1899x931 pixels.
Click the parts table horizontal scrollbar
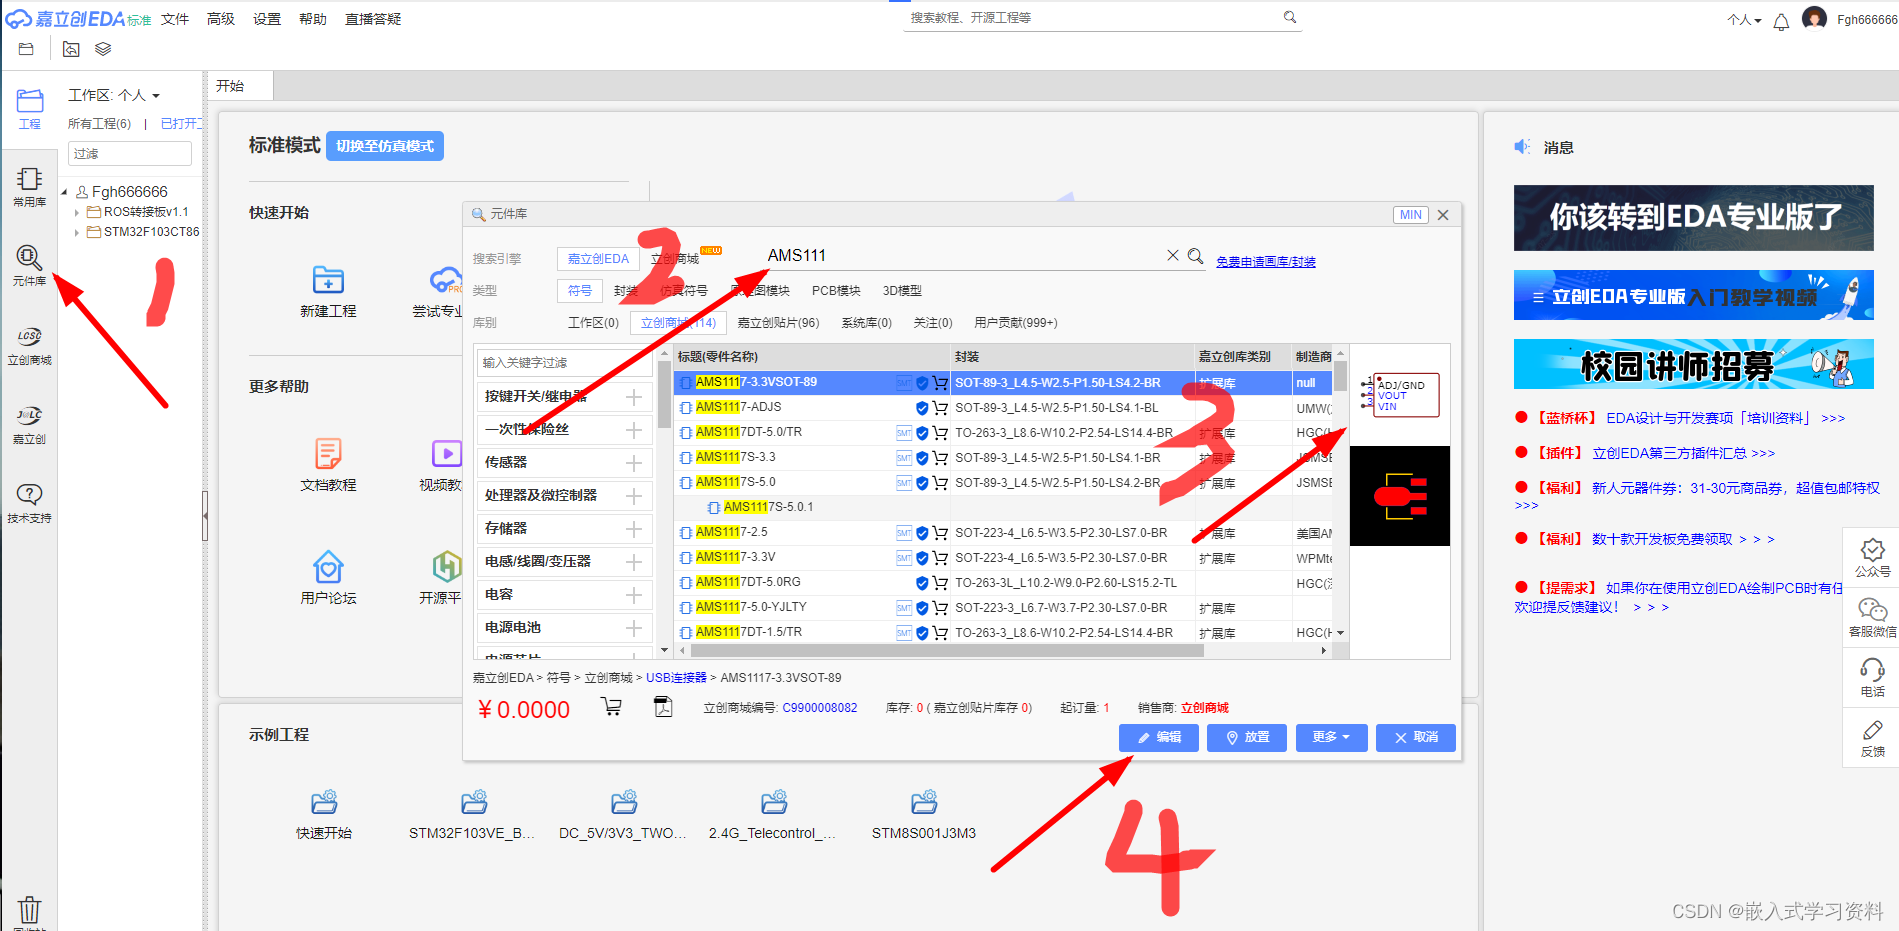945,650
